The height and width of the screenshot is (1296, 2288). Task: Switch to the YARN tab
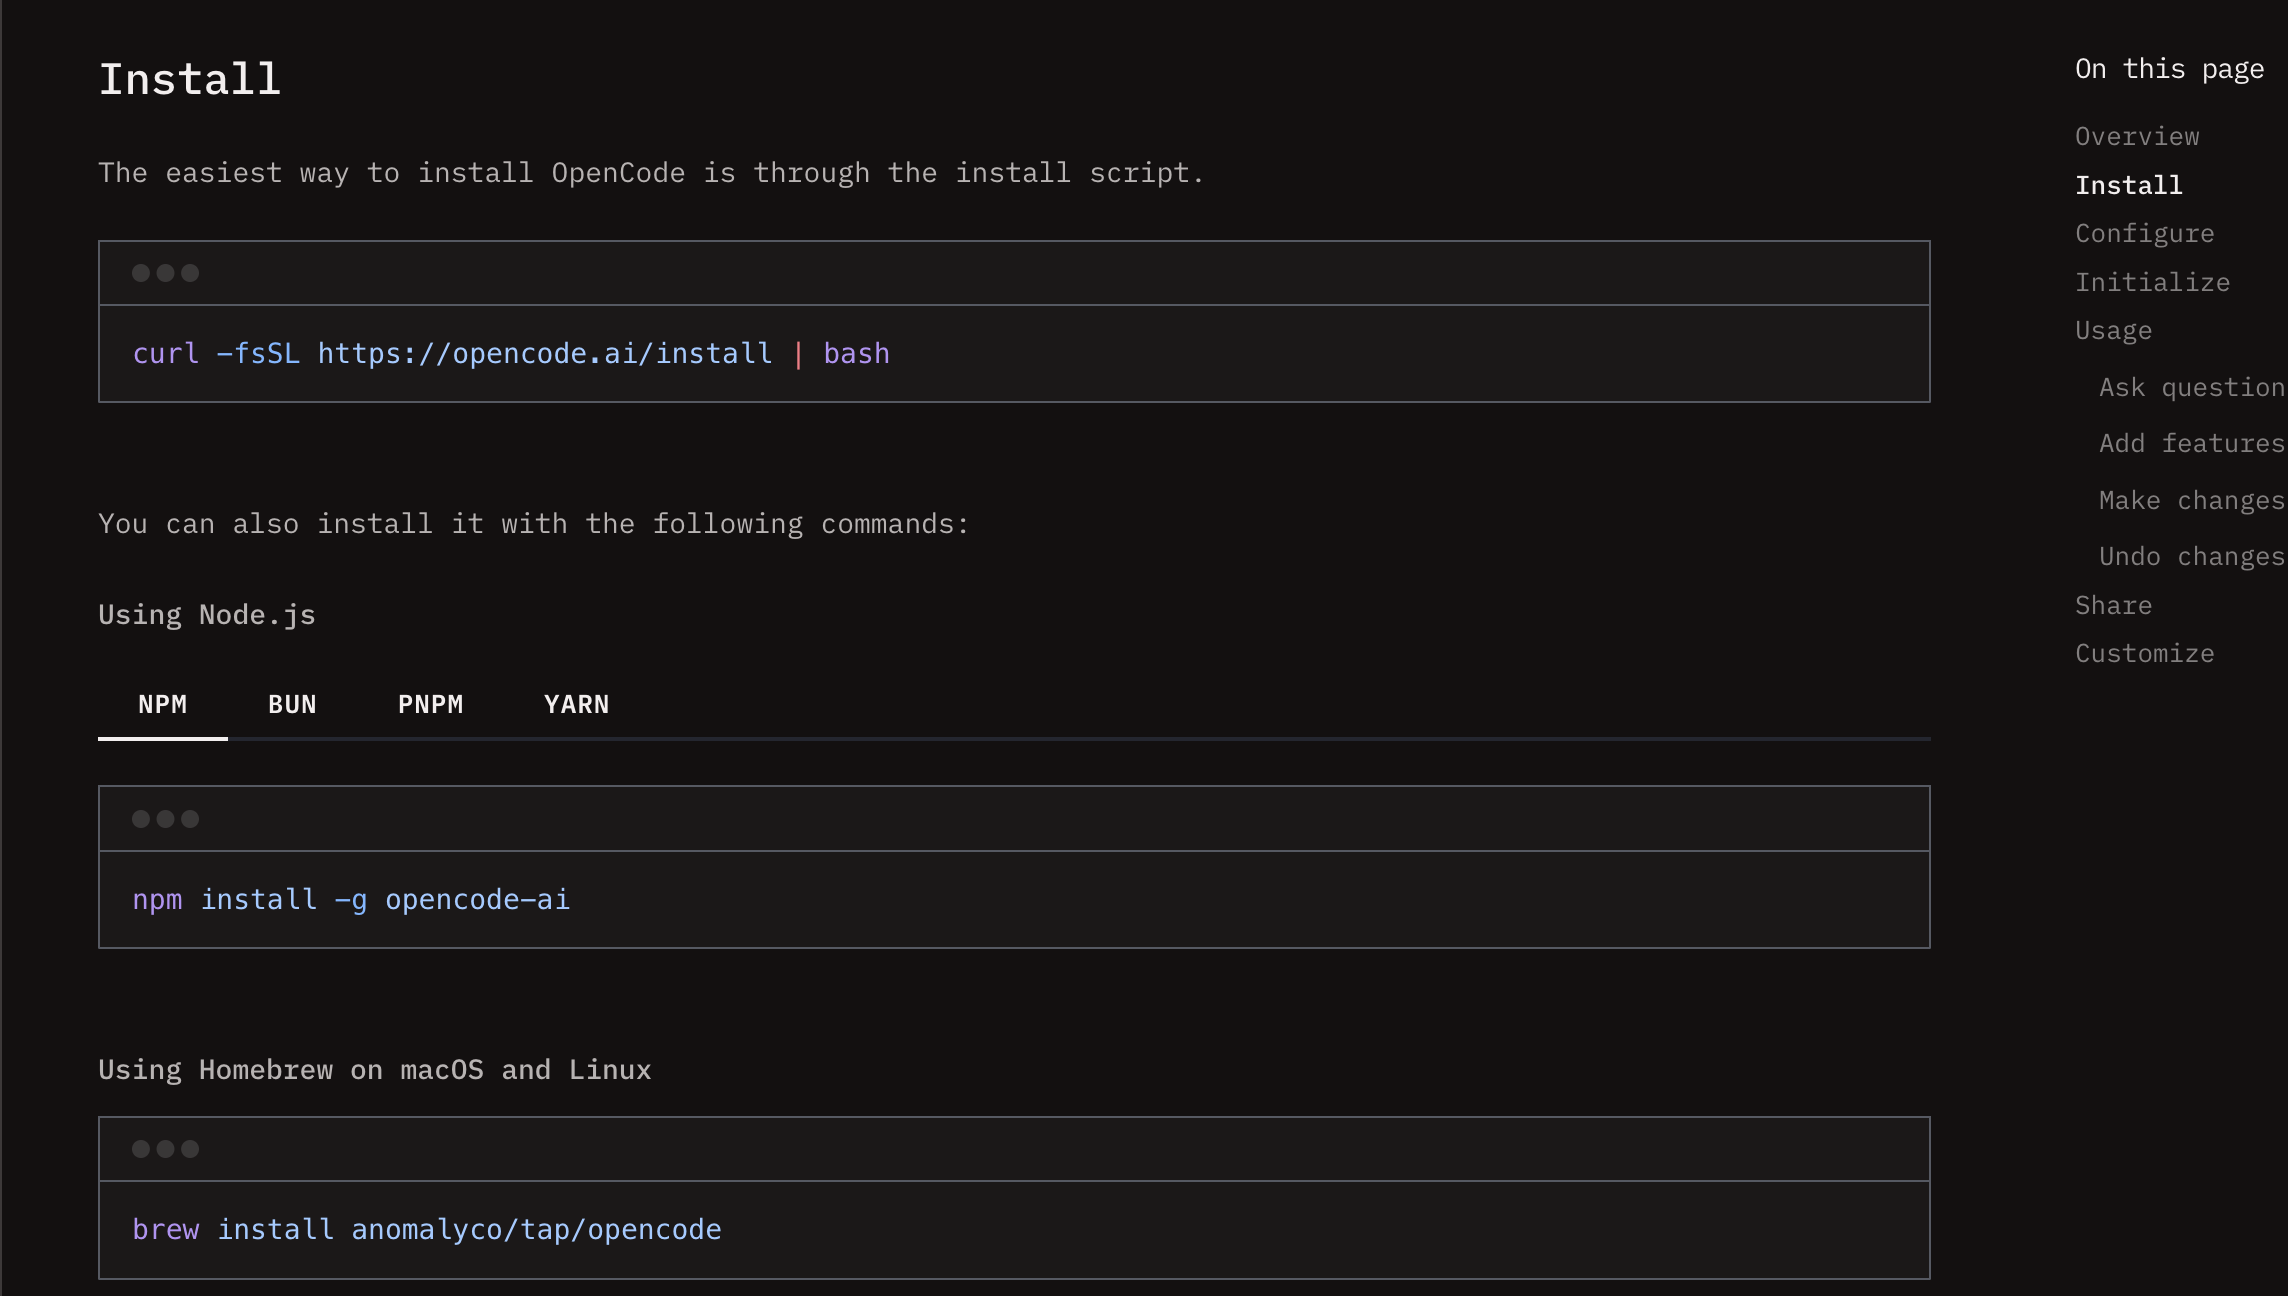(576, 703)
